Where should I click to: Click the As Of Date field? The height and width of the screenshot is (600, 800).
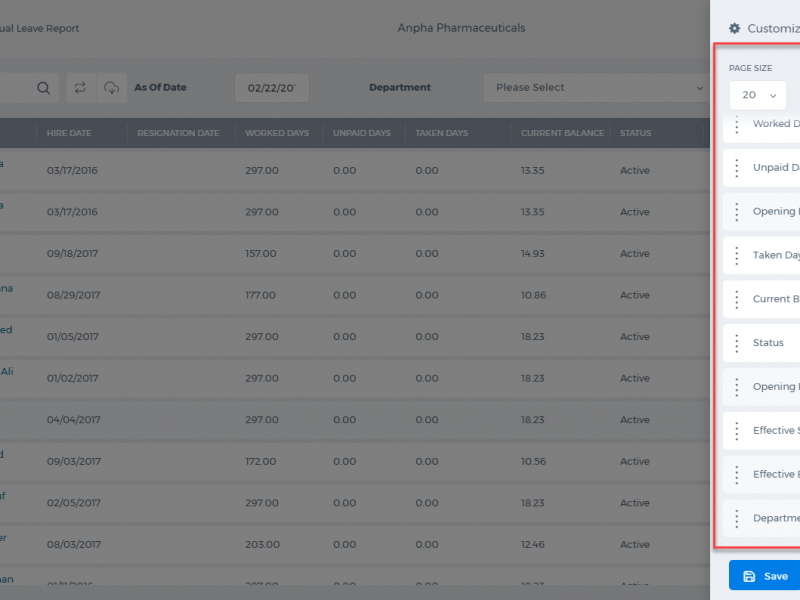[x=271, y=88]
